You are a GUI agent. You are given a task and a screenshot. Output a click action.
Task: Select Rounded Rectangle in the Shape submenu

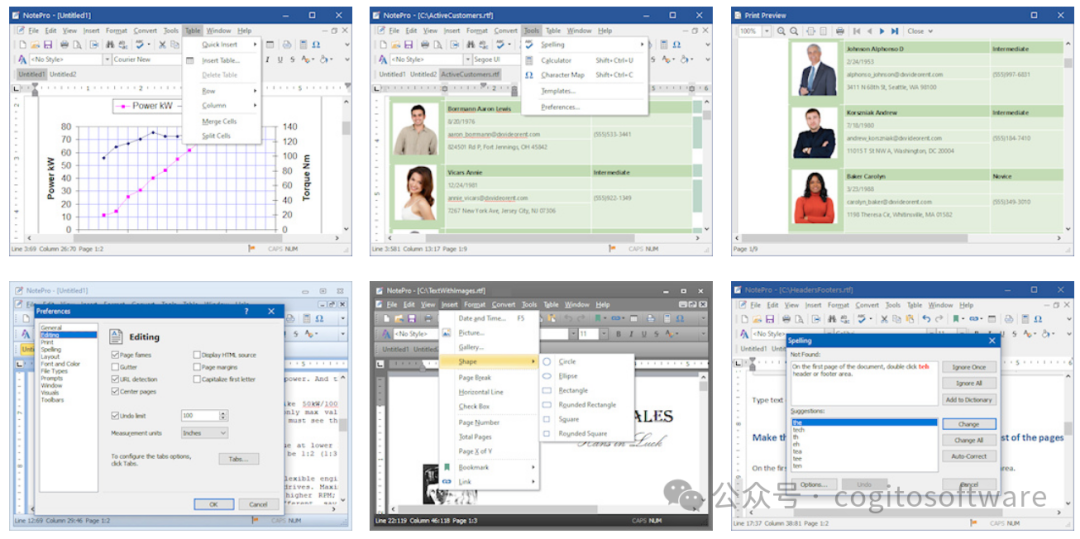(x=587, y=405)
